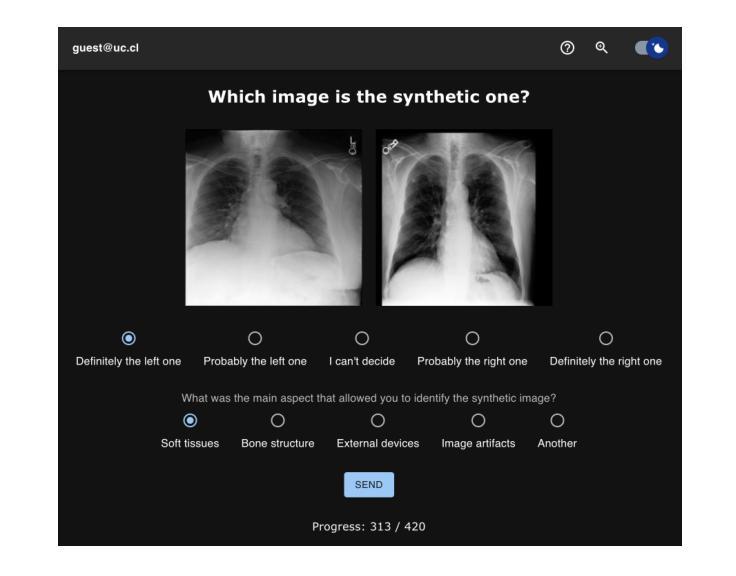Click the "Definitely the left one" label text
This screenshot has height=576, width=736.
(x=129, y=361)
